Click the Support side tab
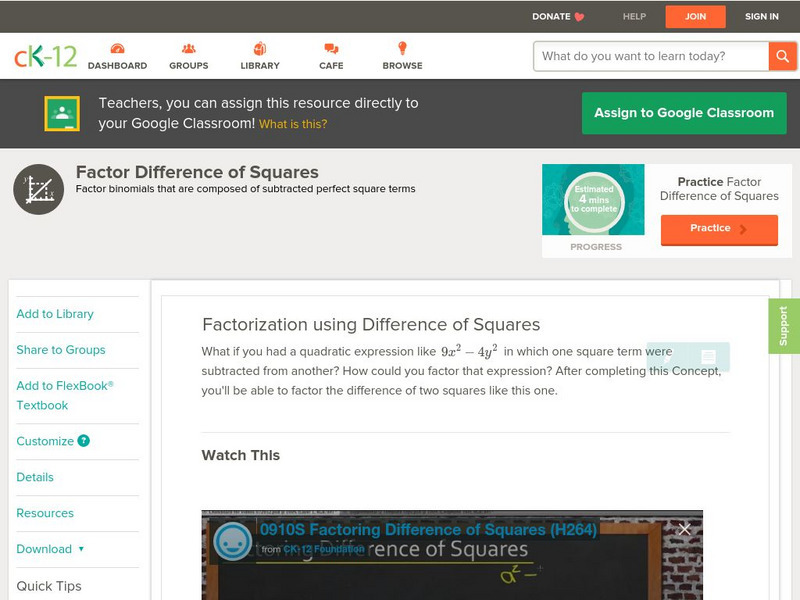Image resolution: width=800 pixels, height=600 pixels. tap(784, 326)
